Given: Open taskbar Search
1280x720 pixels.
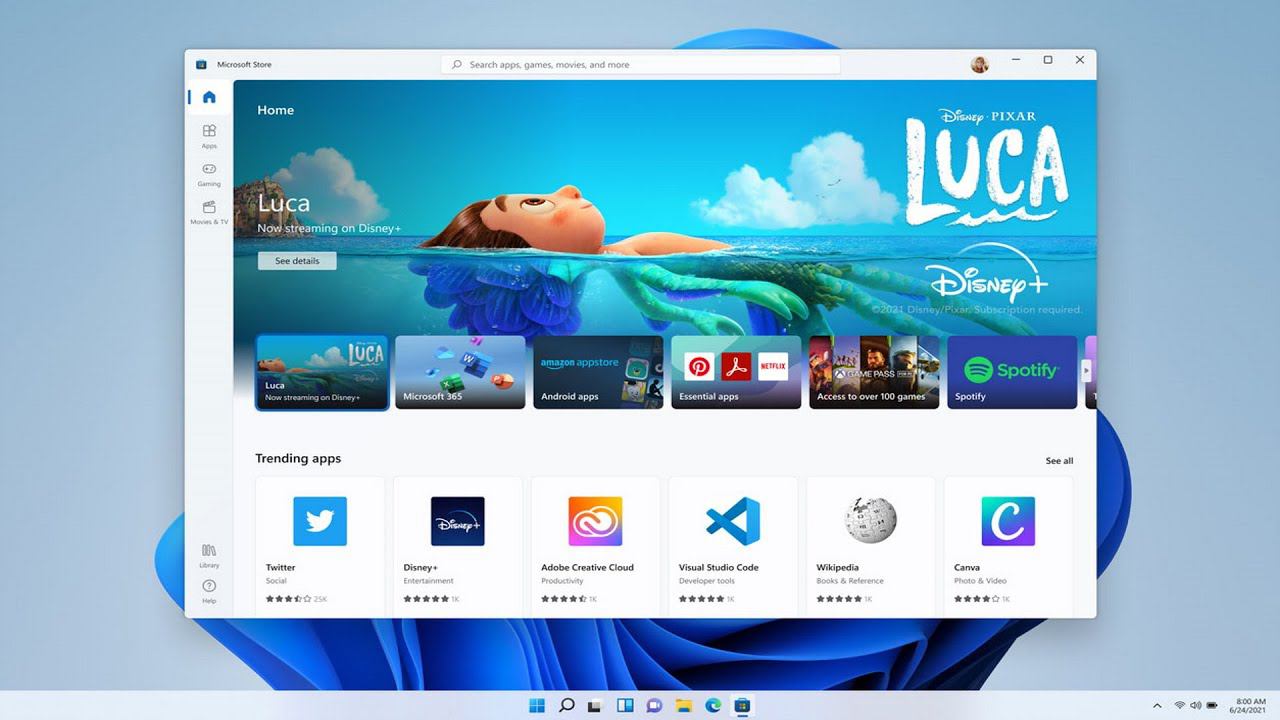Looking at the screenshot, I should click(x=566, y=705).
